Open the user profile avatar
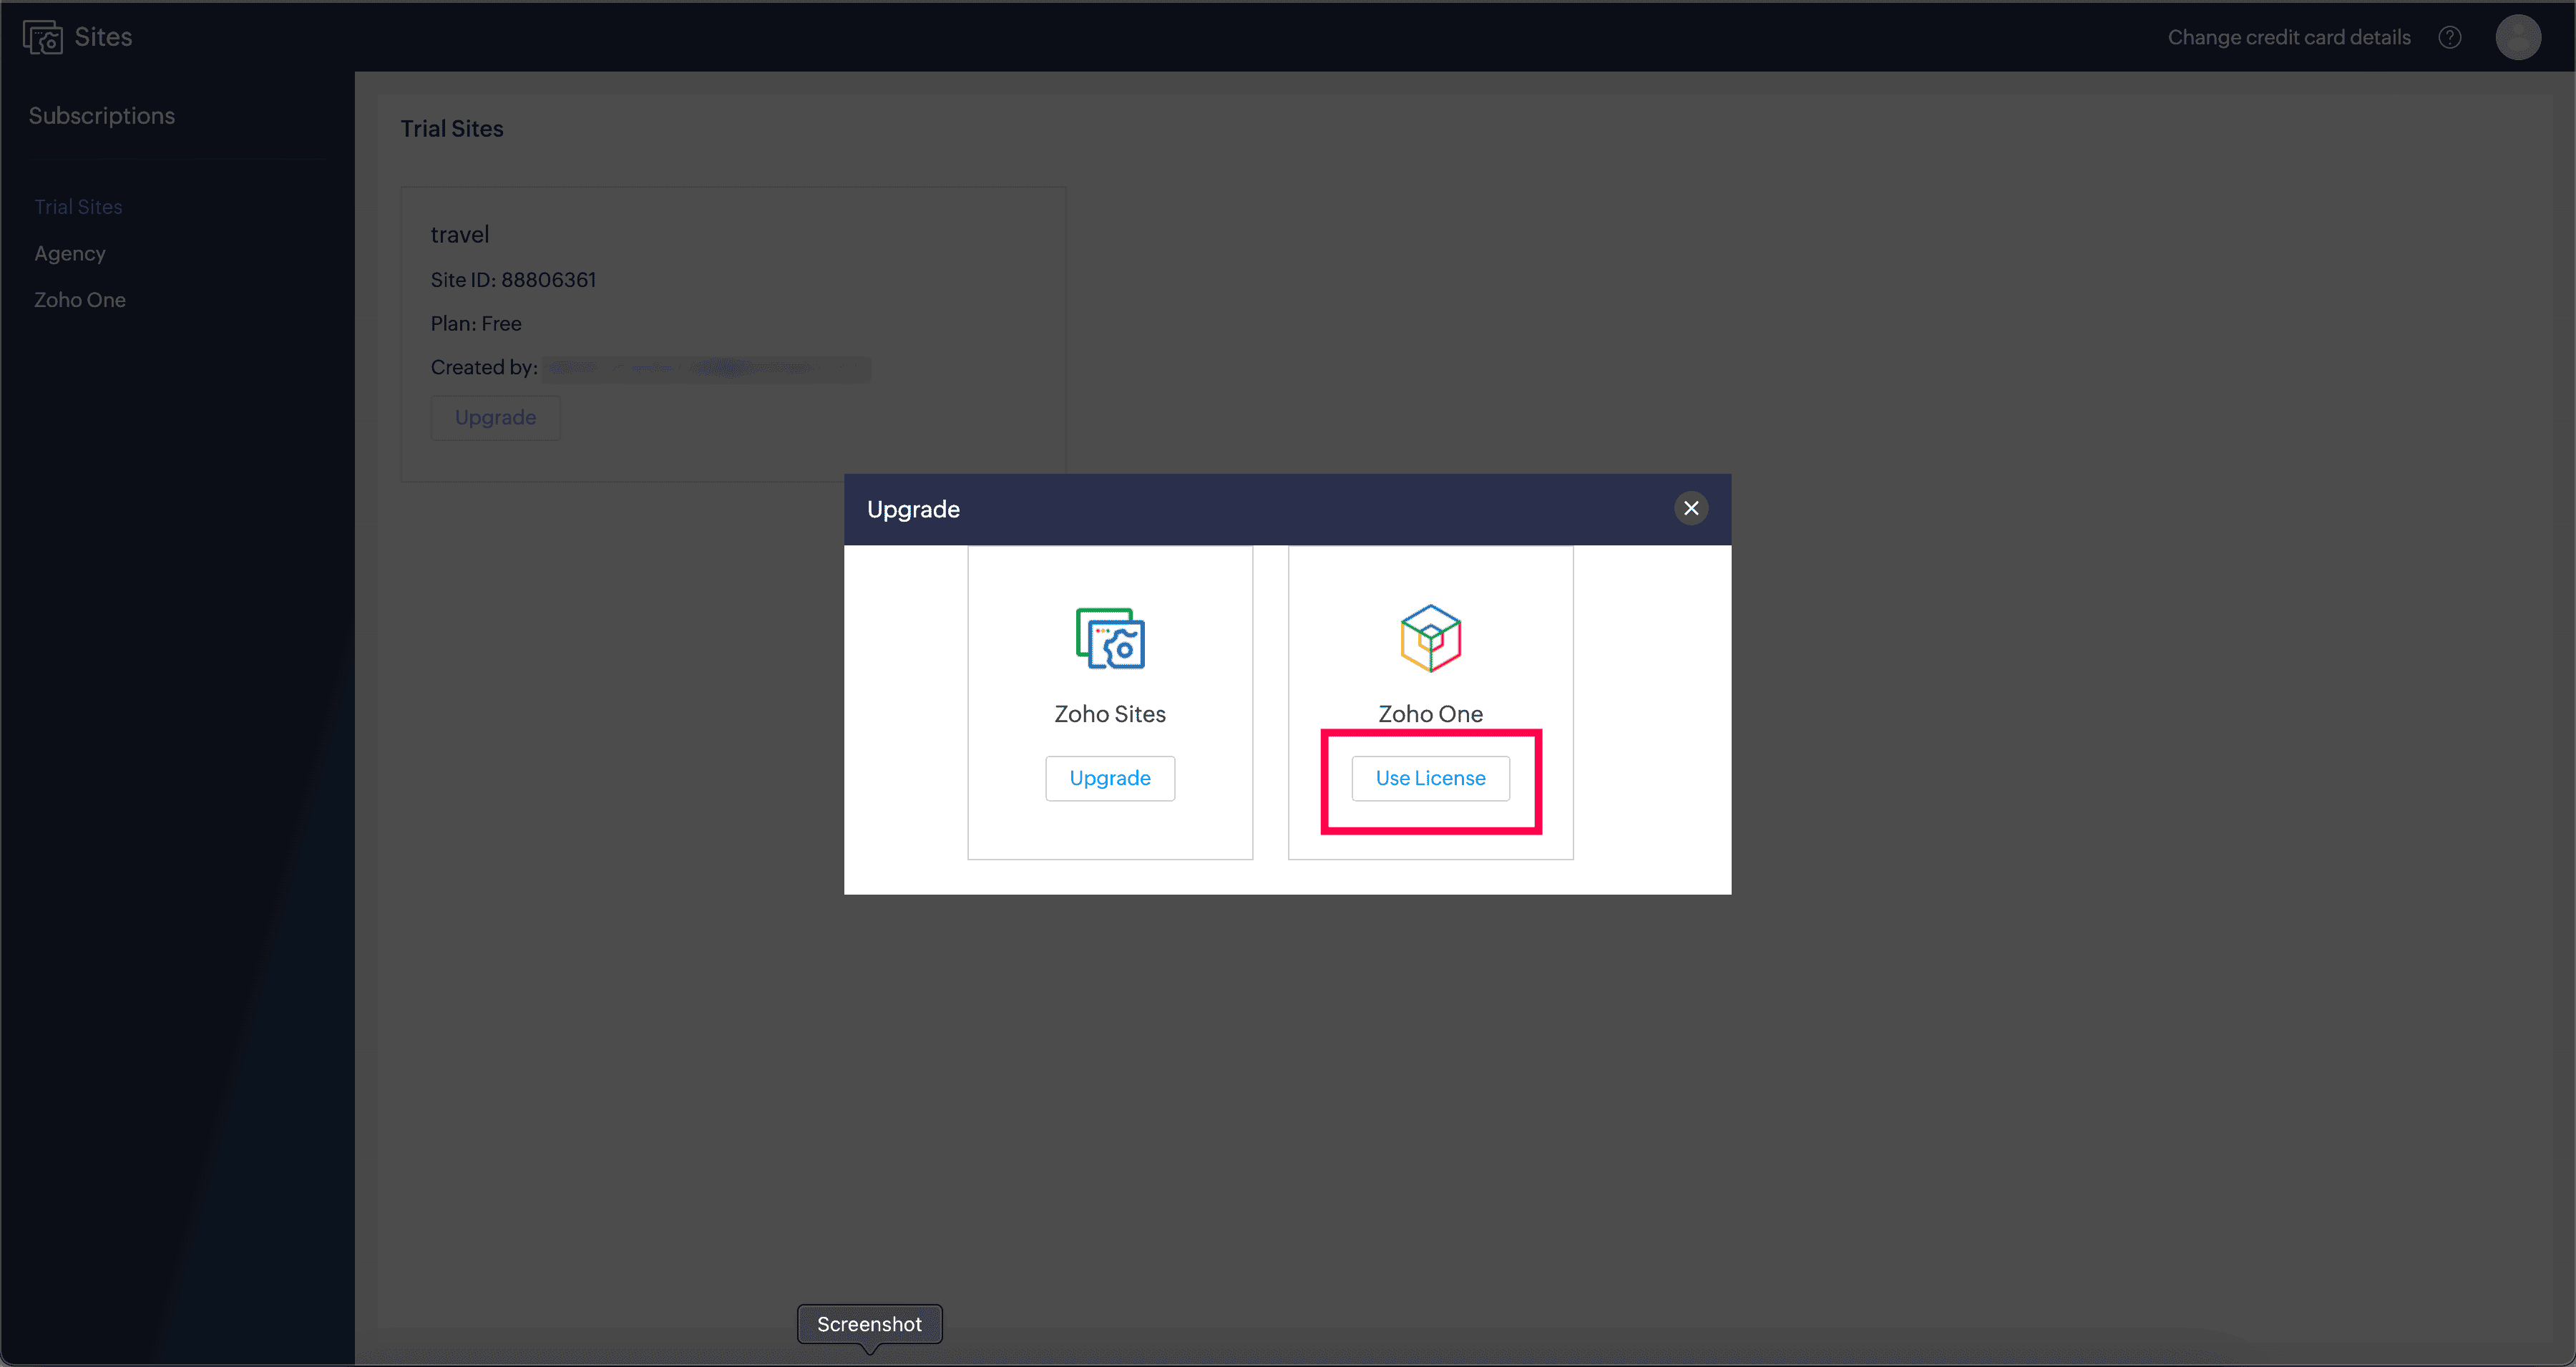 [x=2517, y=38]
